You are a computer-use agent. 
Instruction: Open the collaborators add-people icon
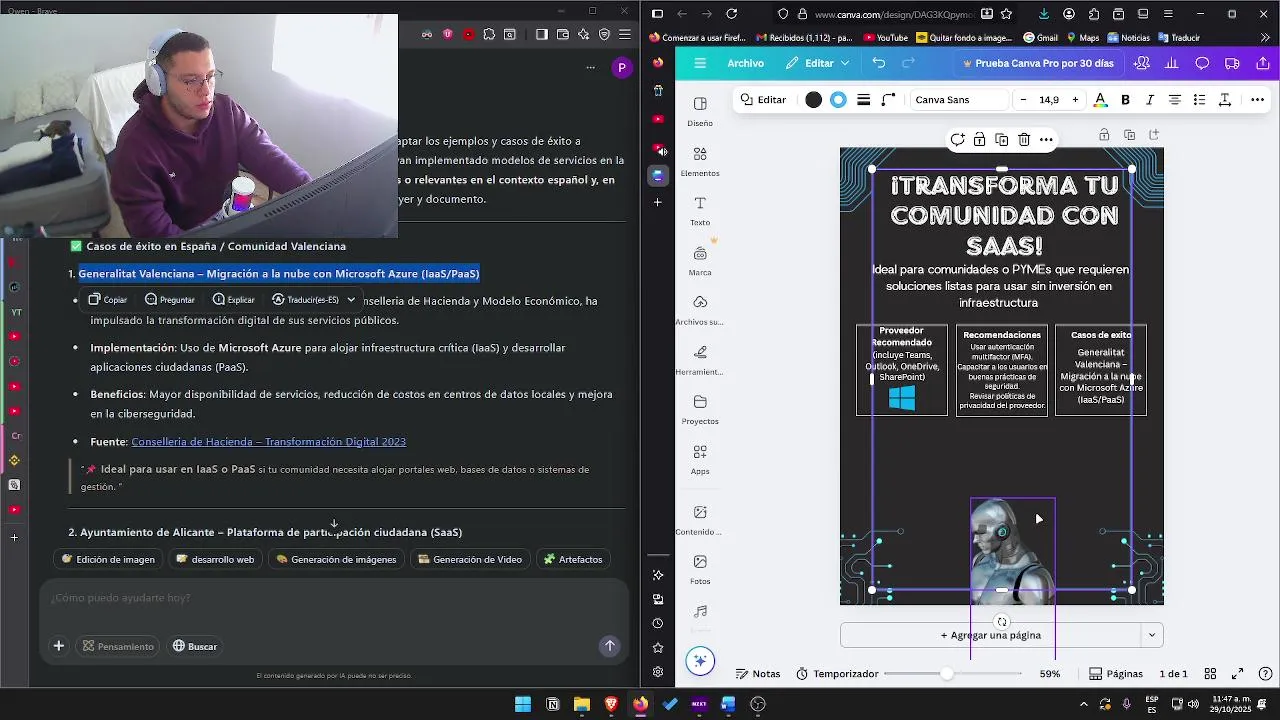click(1142, 63)
